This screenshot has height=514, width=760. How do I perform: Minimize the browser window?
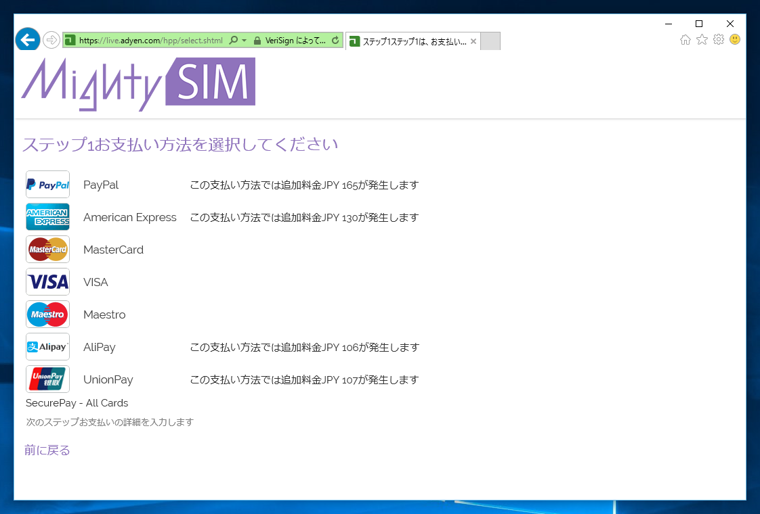pyautogui.click(x=668, y=23)
